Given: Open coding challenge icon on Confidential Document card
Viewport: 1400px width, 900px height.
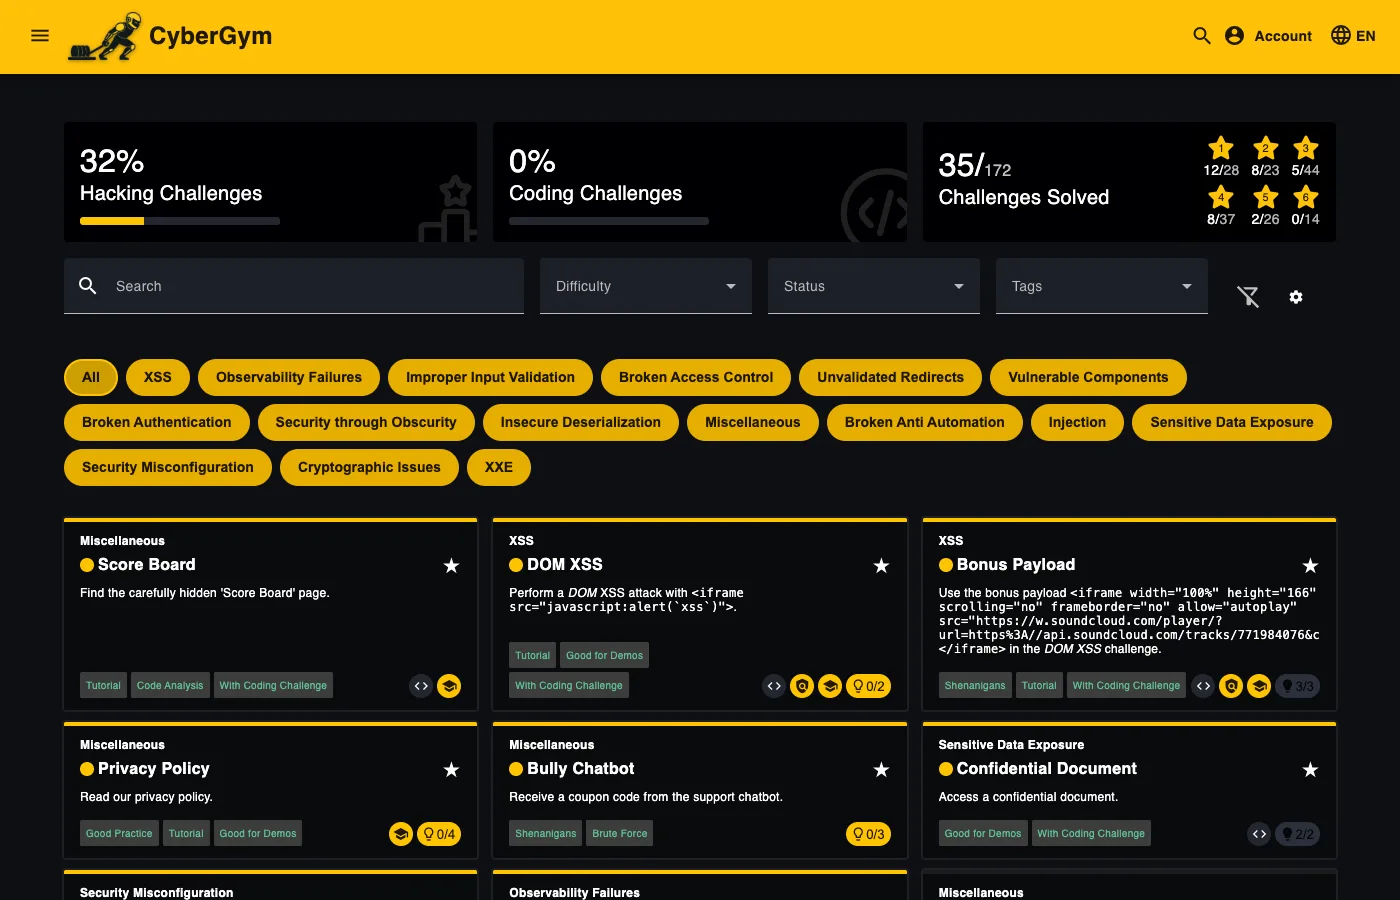Looking at the screenshot, I should [x=1259, y=834].
